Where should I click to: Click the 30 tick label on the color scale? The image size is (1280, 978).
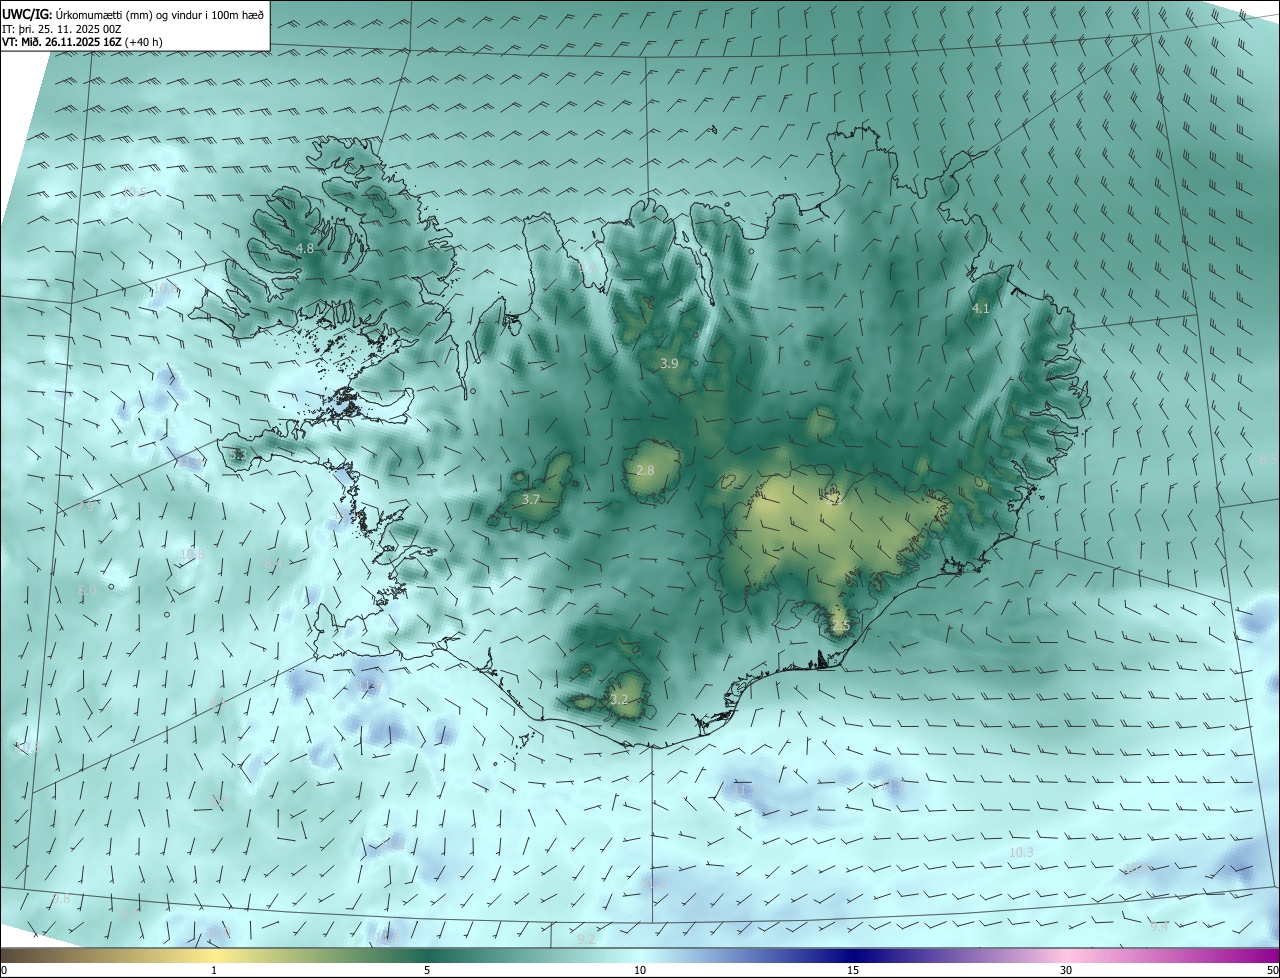pos(1066,970)
